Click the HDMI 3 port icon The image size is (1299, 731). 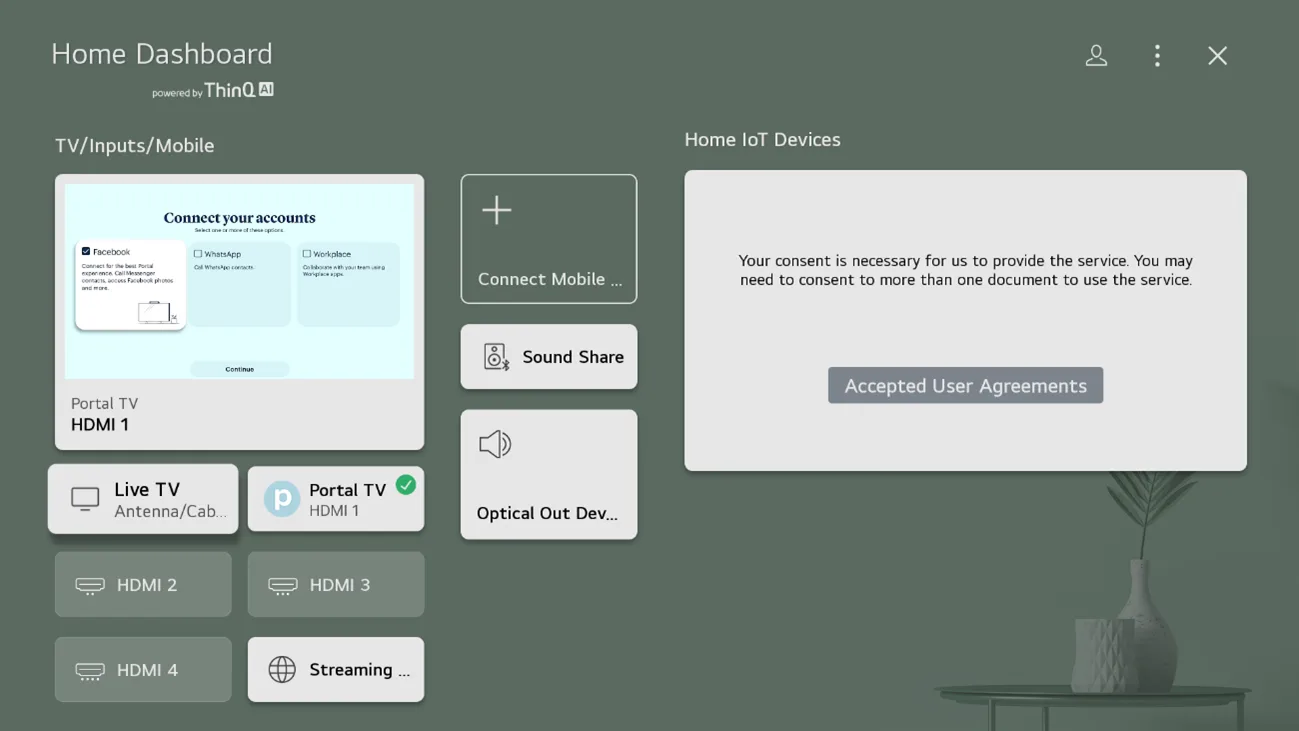pos(283,585)
